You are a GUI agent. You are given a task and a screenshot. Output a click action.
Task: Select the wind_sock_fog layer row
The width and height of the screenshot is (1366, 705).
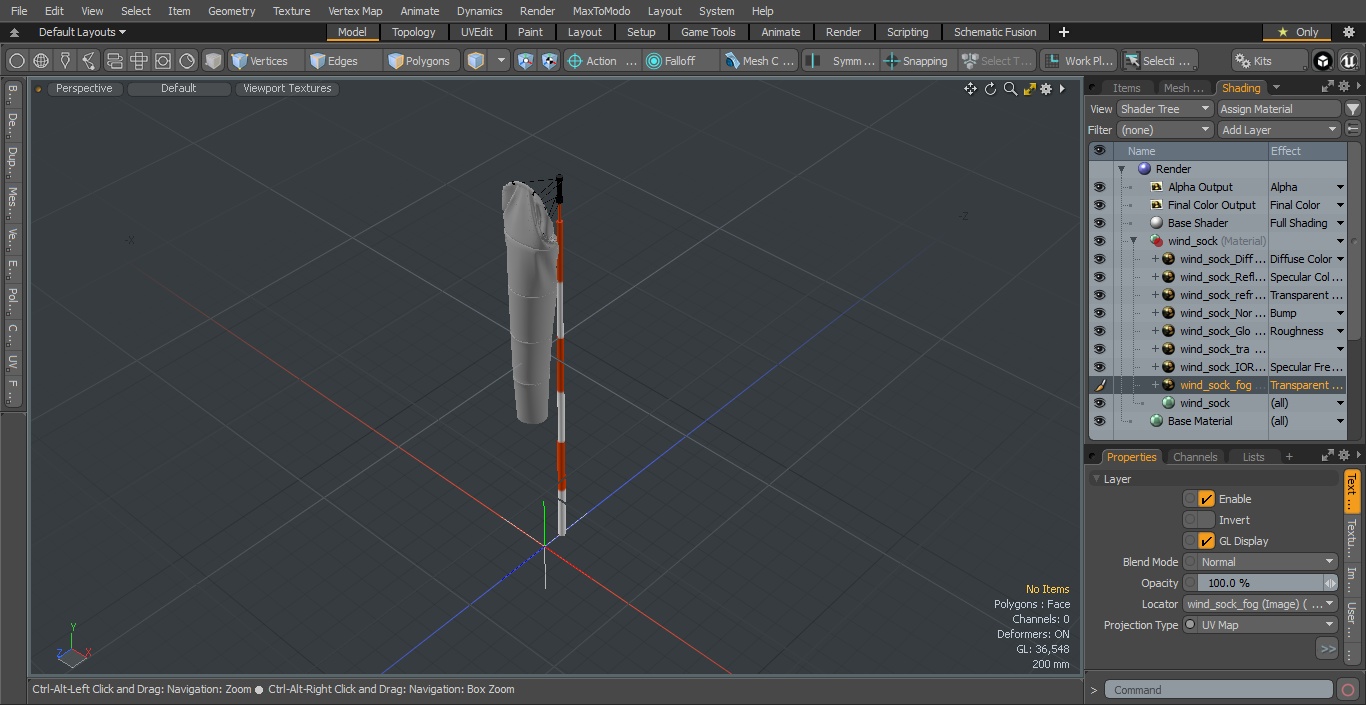tap(1218, 385)
